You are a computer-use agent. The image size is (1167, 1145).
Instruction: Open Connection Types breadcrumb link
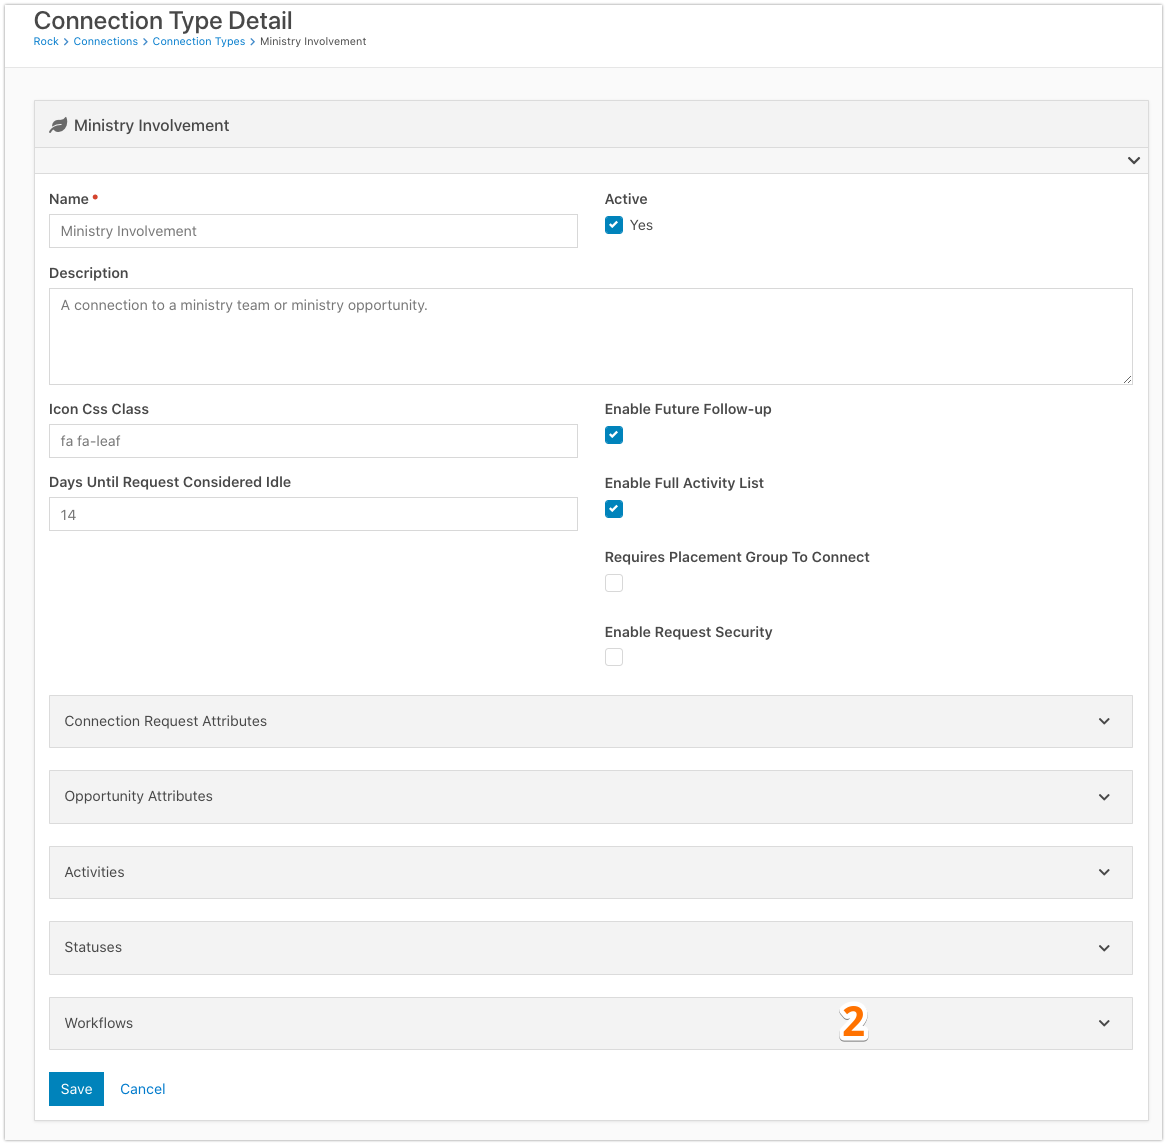(199, 42)
